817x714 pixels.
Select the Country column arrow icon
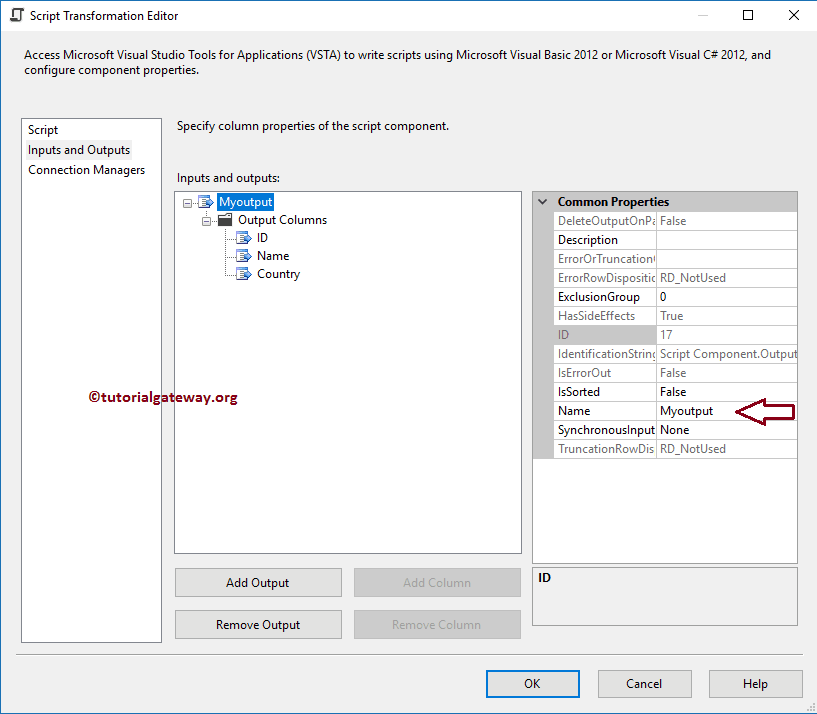[243, 274]
